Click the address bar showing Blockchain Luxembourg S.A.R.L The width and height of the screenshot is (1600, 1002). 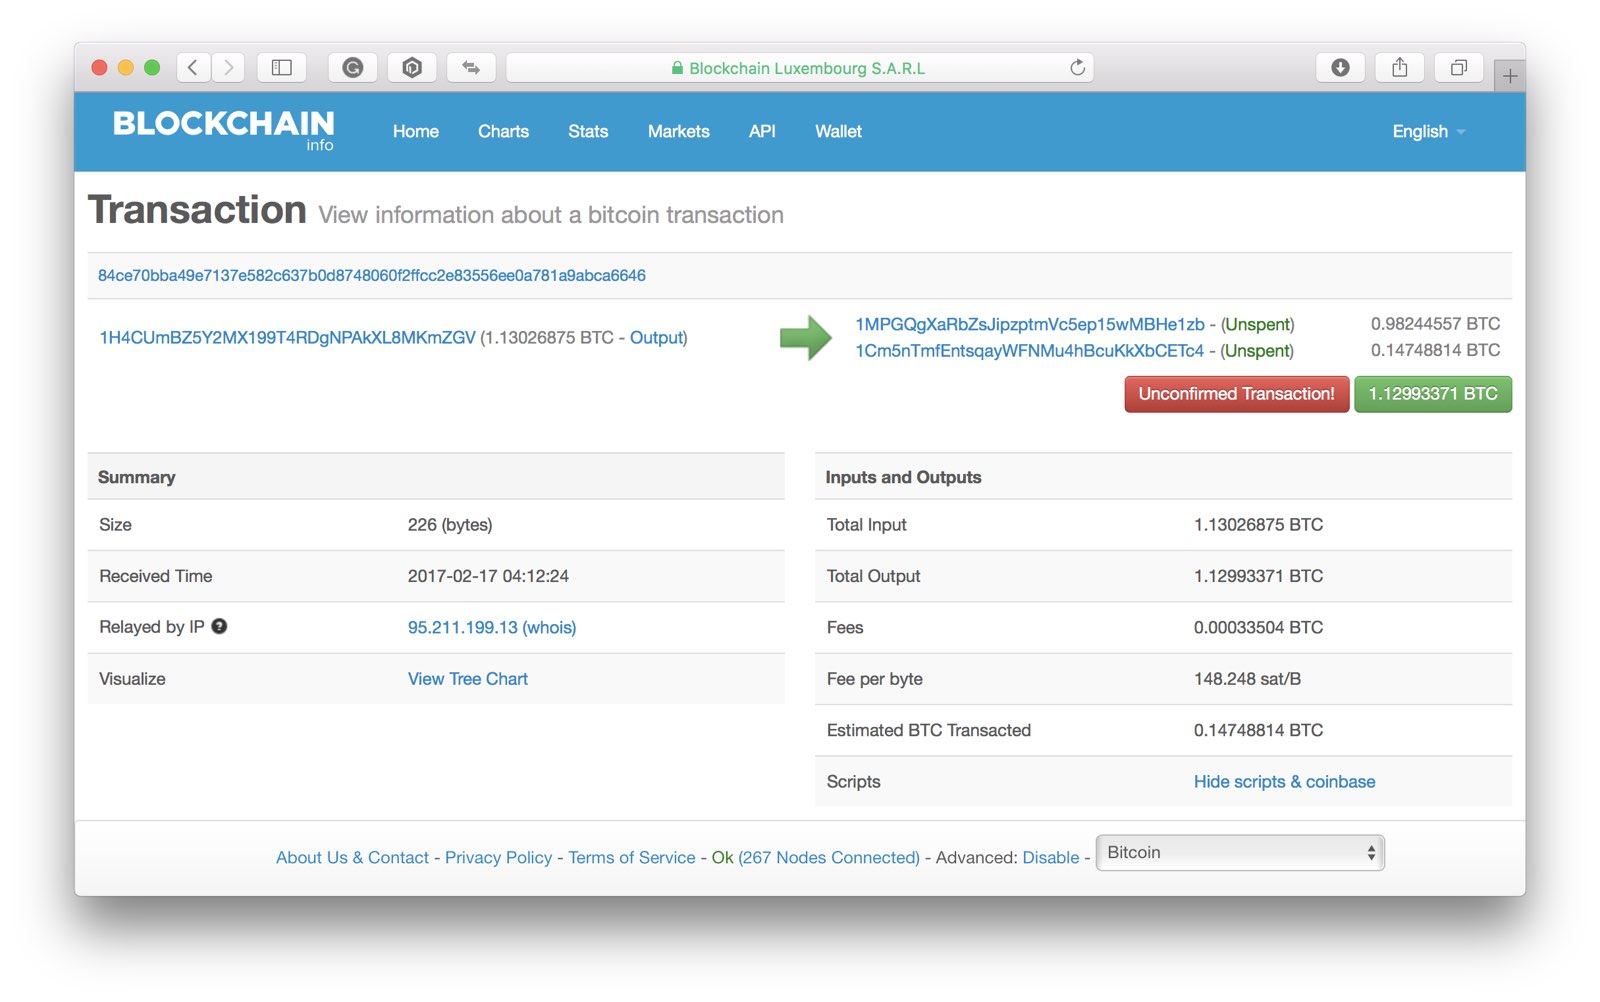coord(800,67)
